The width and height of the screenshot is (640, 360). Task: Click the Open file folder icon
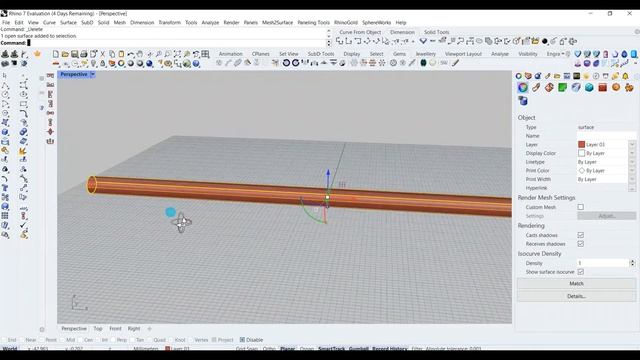pyautogui.click(x=65, y=54)
